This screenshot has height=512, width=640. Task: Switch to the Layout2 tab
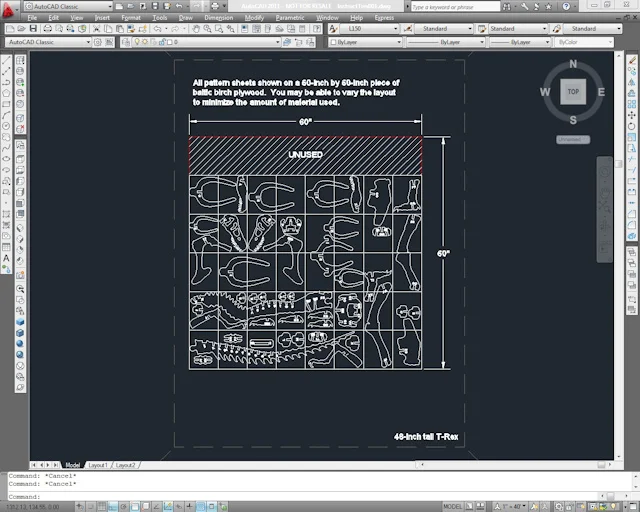pos(125,465)
